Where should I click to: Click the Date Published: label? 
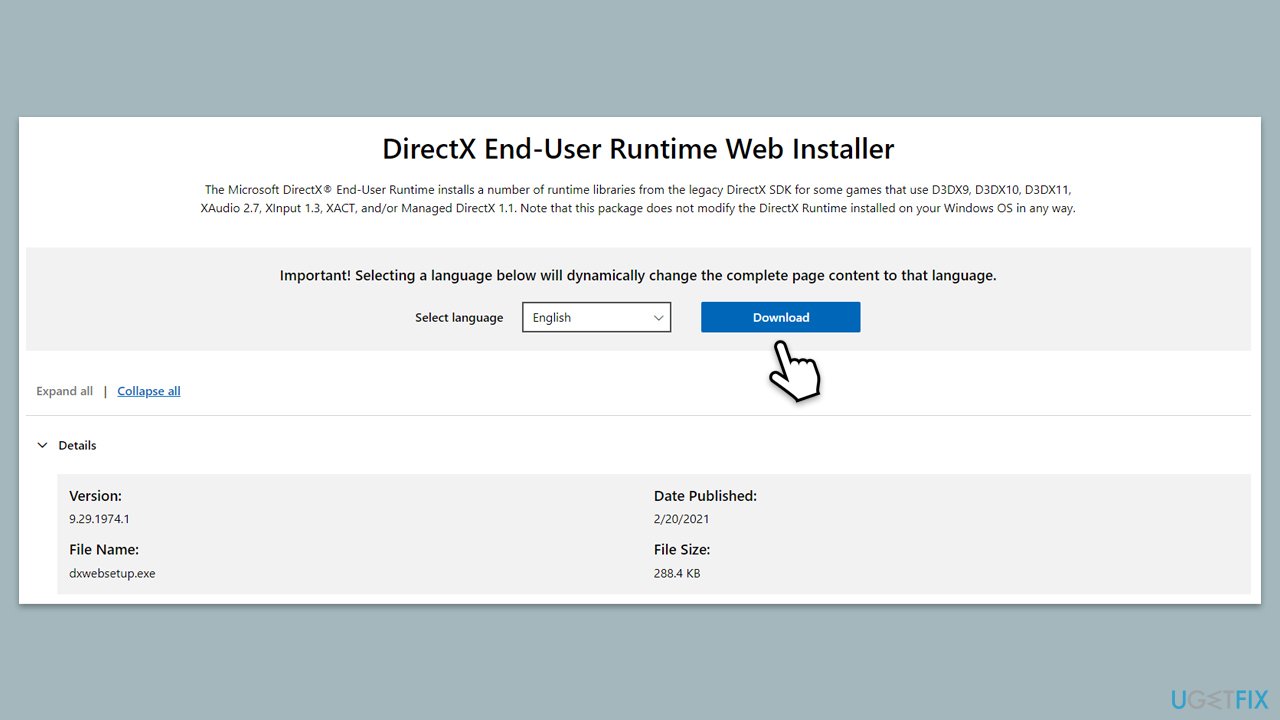pyautogui.click(x=705, y=496)
